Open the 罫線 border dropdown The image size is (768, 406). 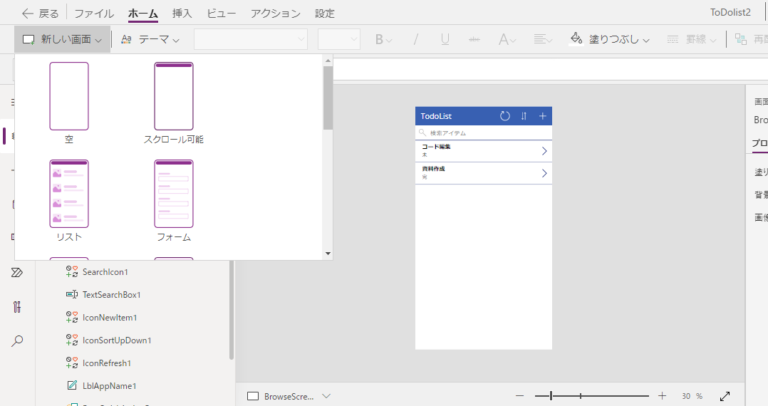click(692, 40)
